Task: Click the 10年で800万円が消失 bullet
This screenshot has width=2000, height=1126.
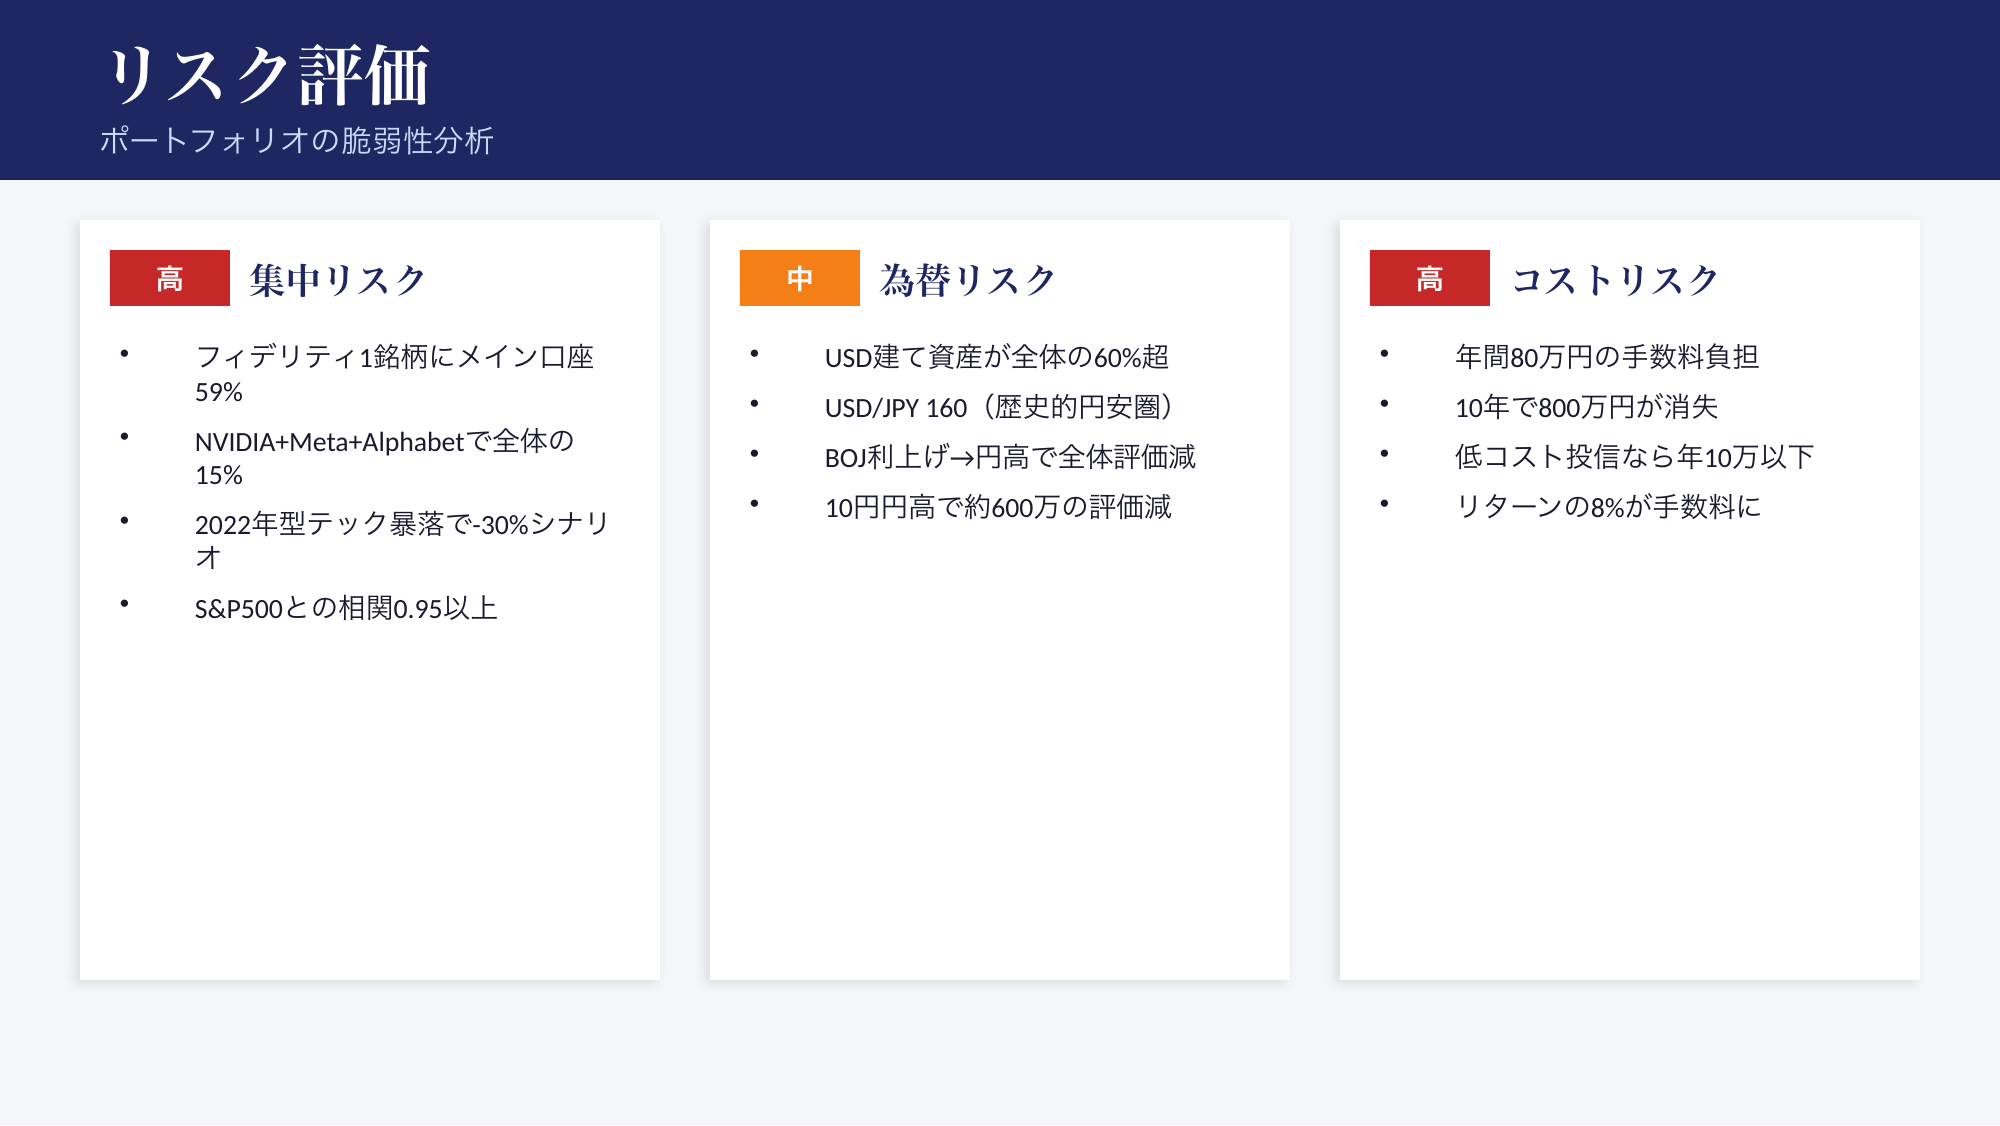Action: (1586, 407)
